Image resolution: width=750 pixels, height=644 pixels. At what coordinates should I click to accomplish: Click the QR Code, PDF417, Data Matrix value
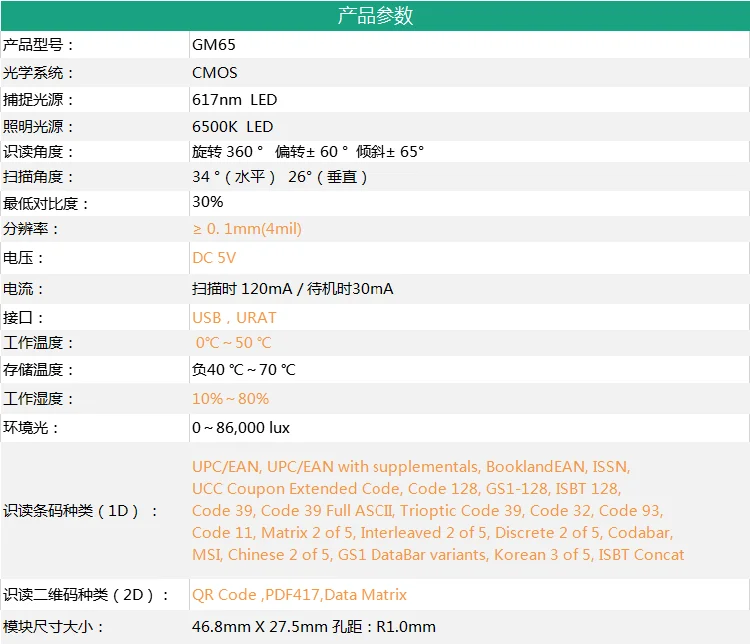(x=299, y=595)
